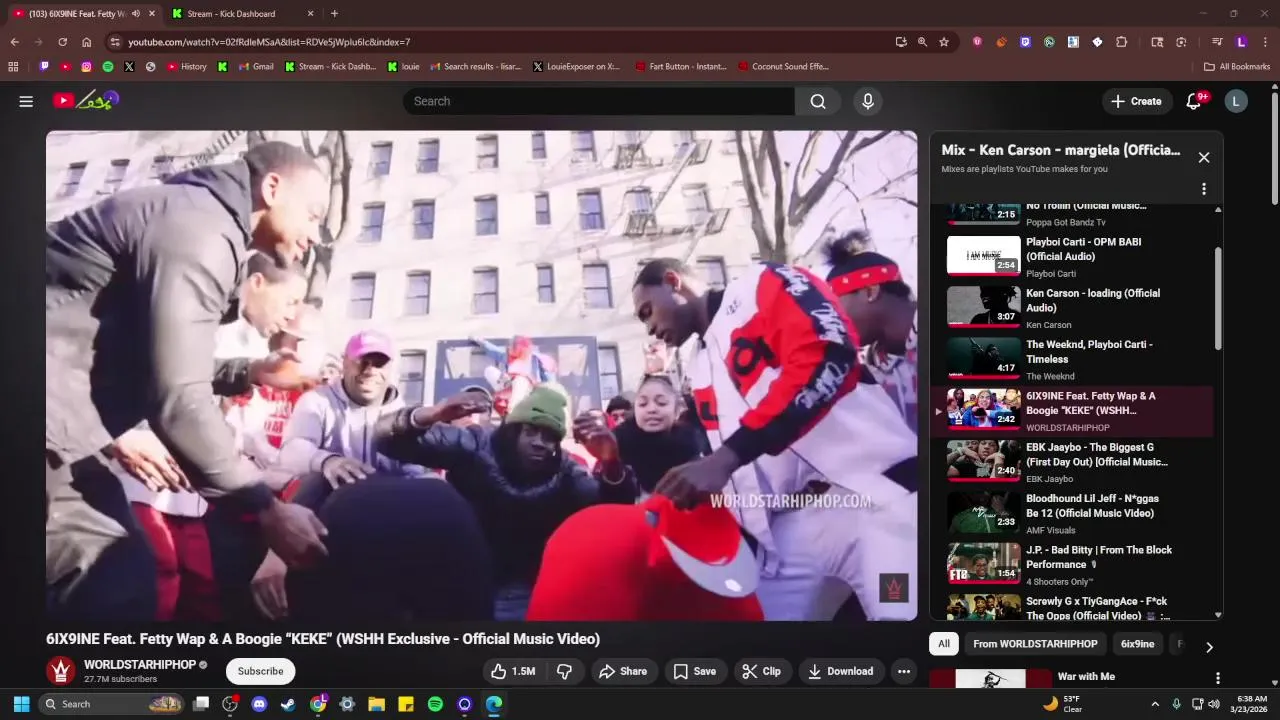Start voice search with microphone icon
Image resolution: width=1280 pixels, height=720 pixels.
[868, 101]
